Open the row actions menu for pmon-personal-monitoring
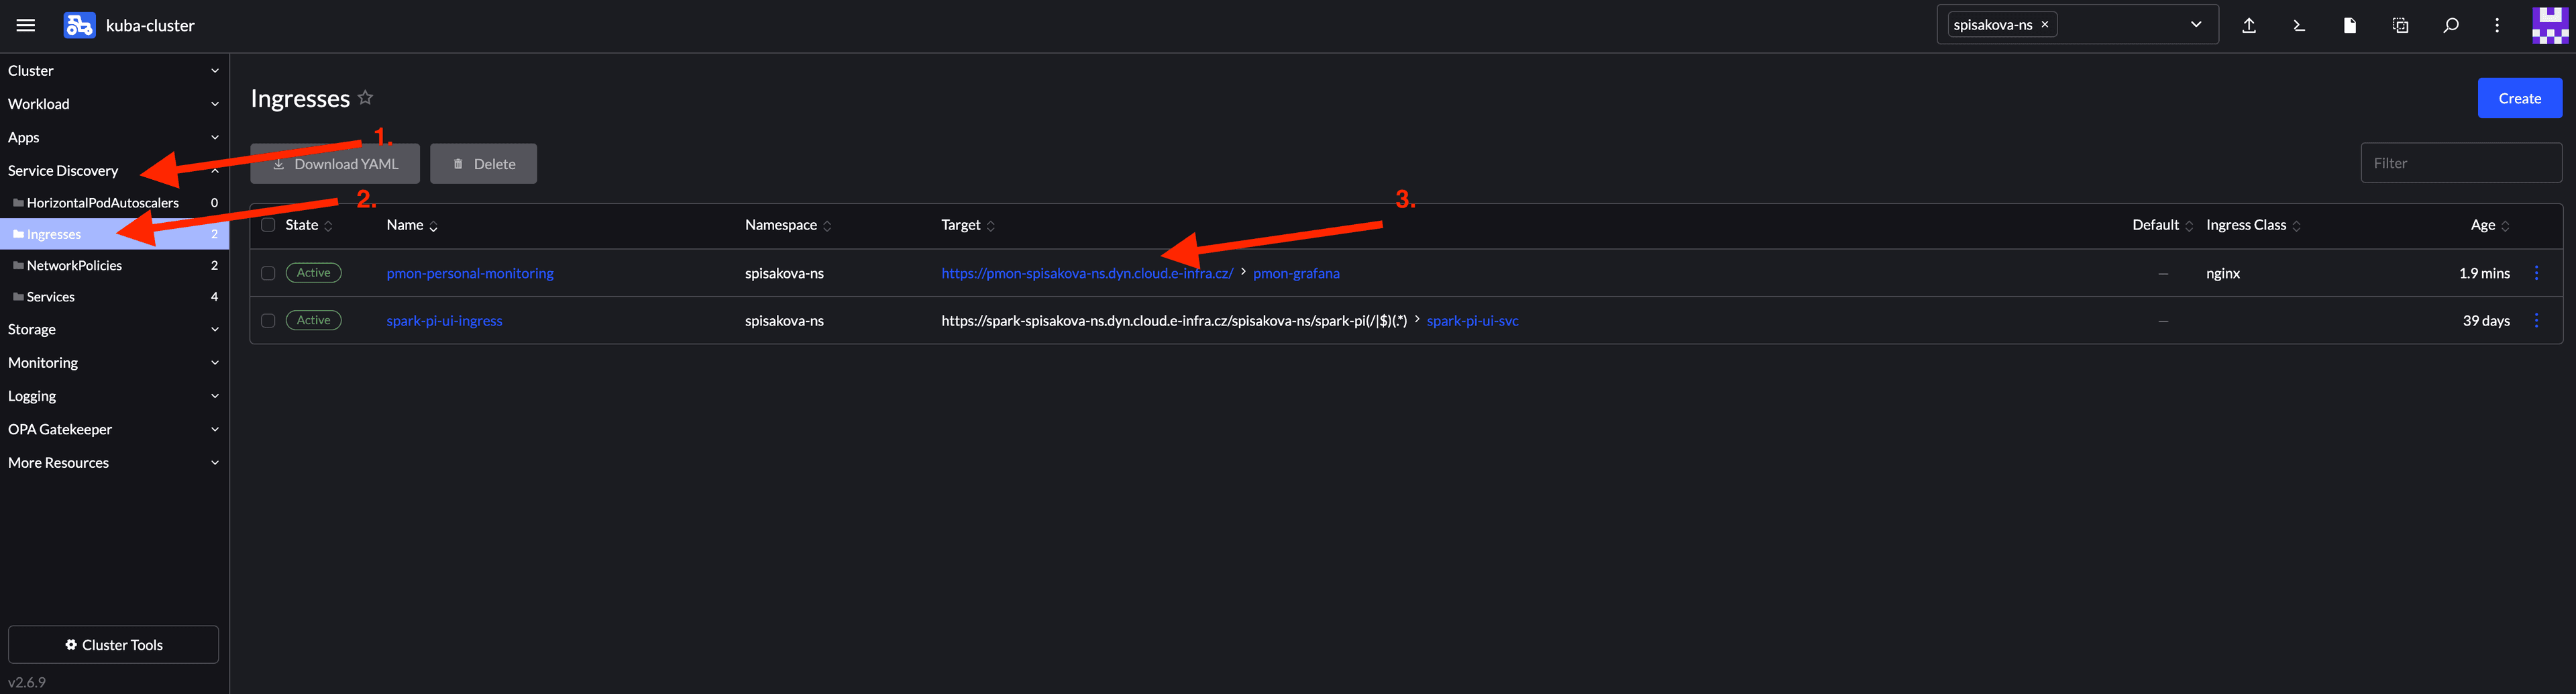 [2536, 273]
